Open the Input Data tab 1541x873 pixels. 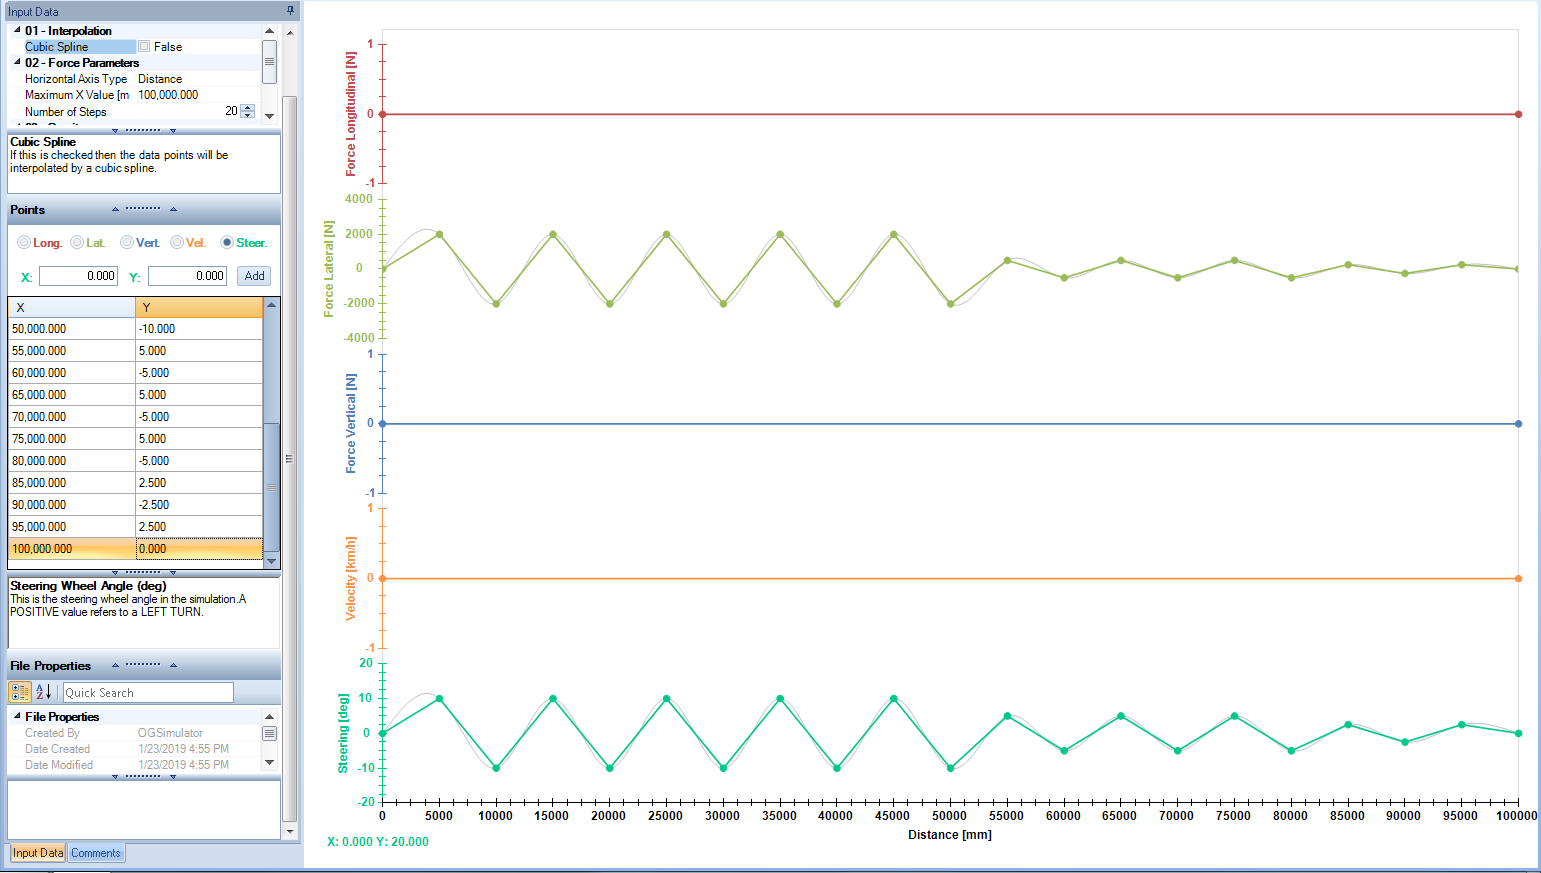click(x=38, y=853)
